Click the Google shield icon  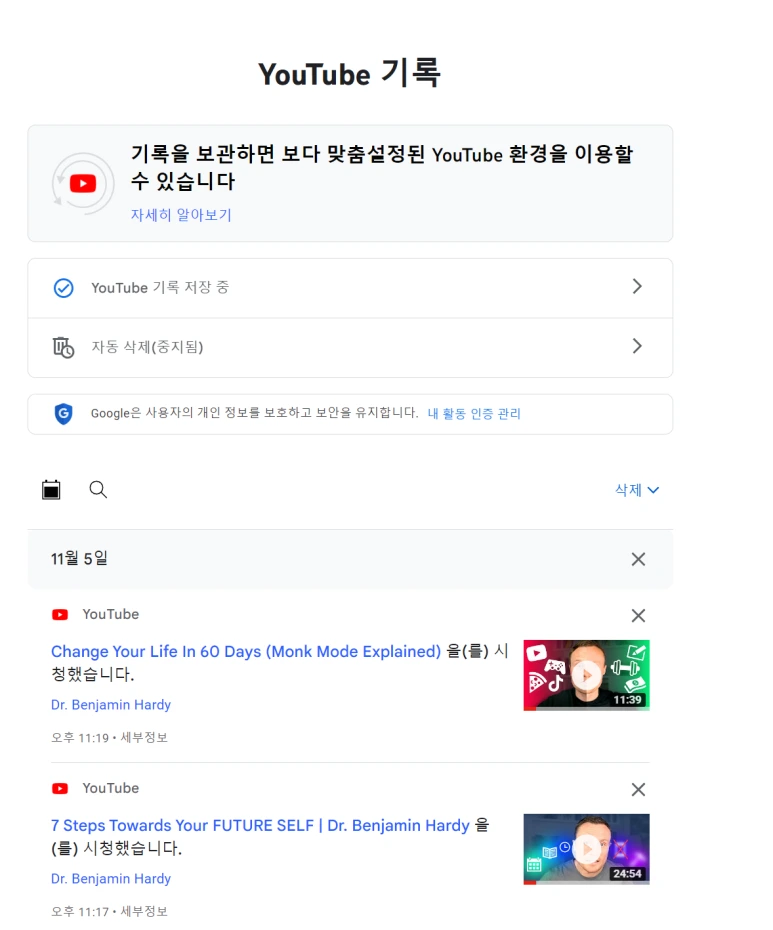point(63,413)
